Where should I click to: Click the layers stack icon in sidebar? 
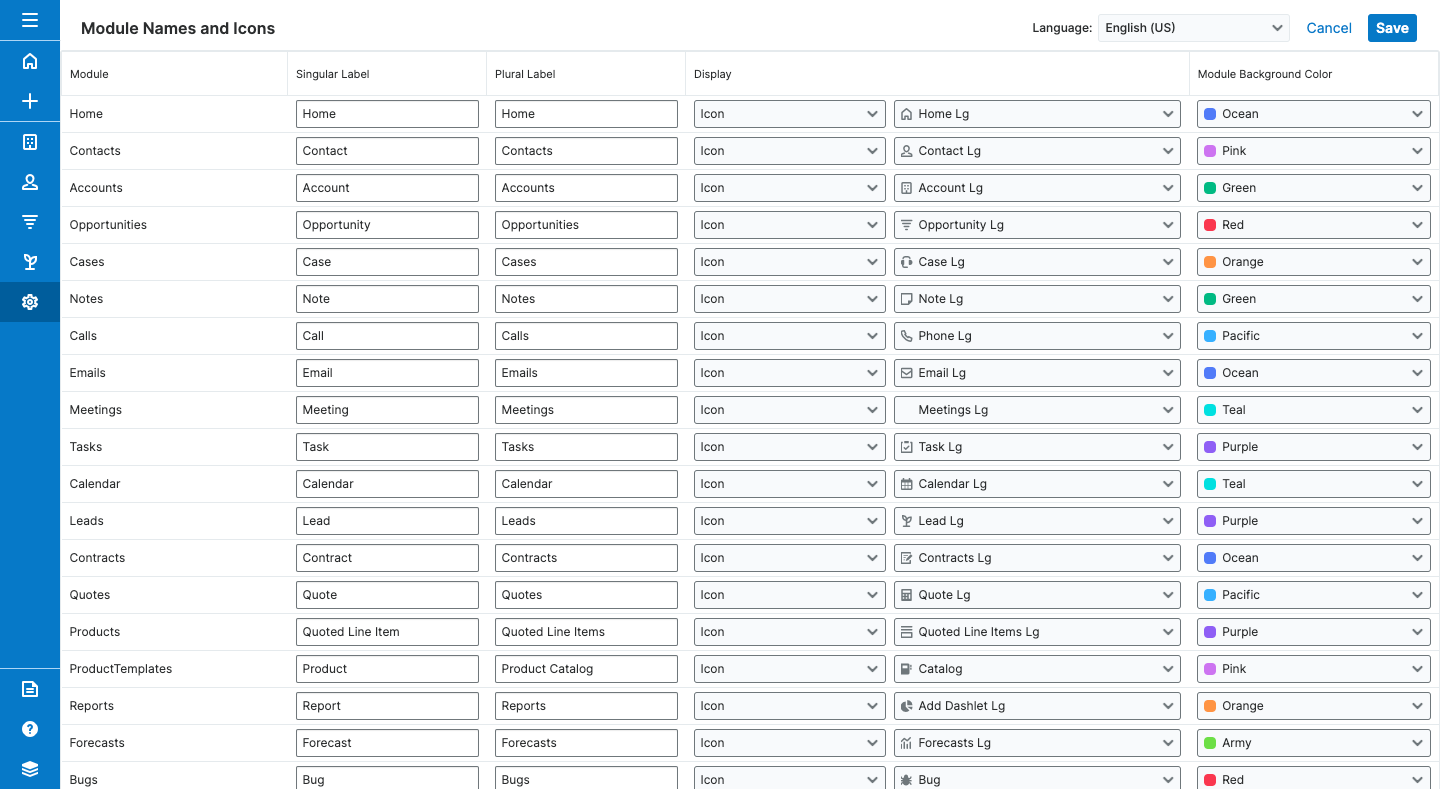pos(30,769)
